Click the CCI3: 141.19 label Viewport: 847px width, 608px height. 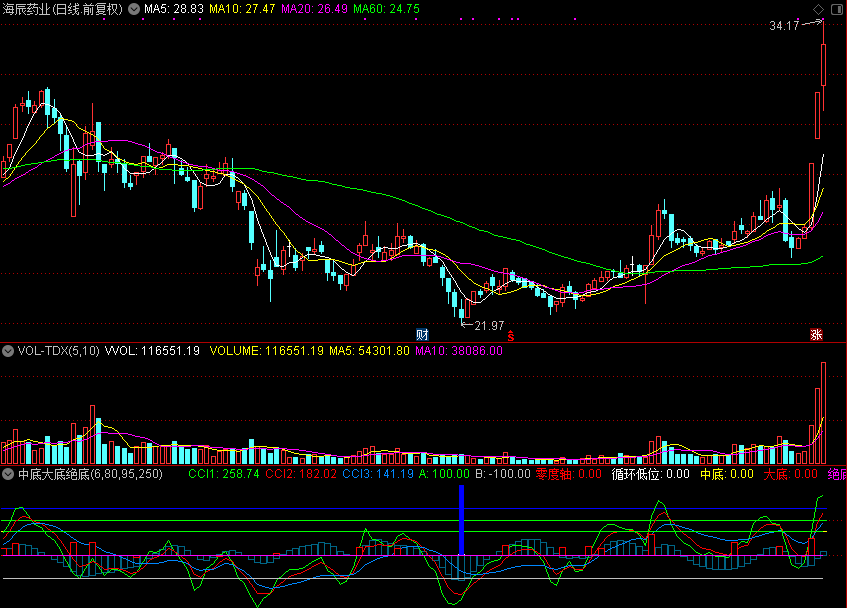[x=378, y=474]
